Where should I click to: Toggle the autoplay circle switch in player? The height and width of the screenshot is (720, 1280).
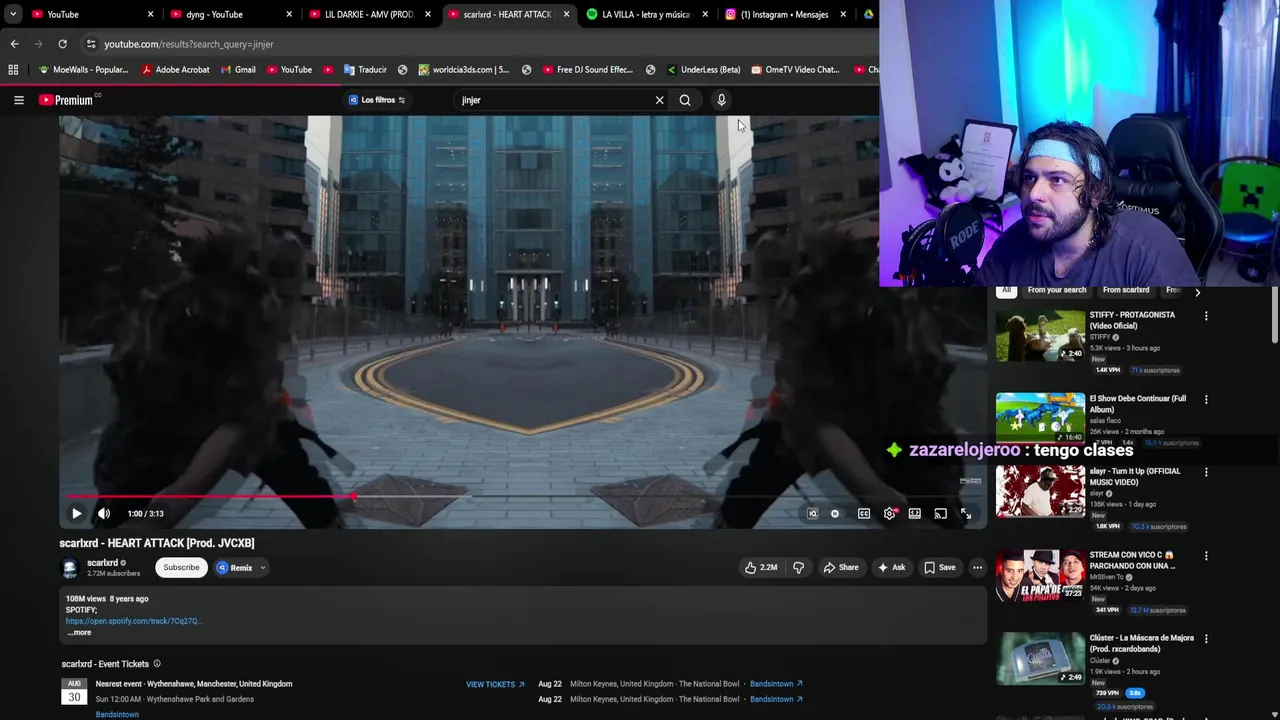point(835,514)
